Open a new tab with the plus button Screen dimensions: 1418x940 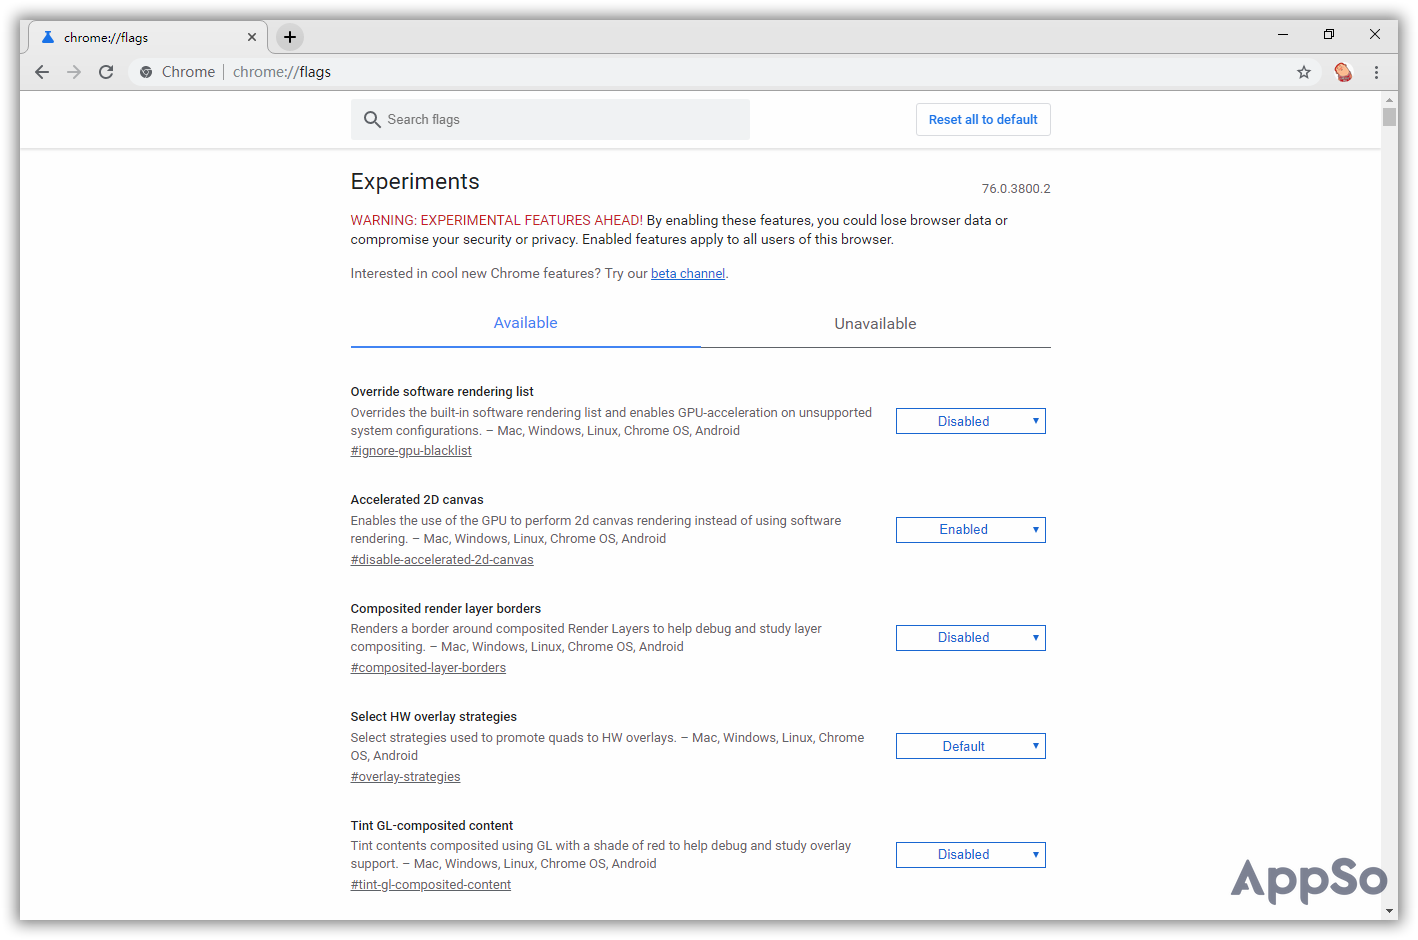(289, 37)
